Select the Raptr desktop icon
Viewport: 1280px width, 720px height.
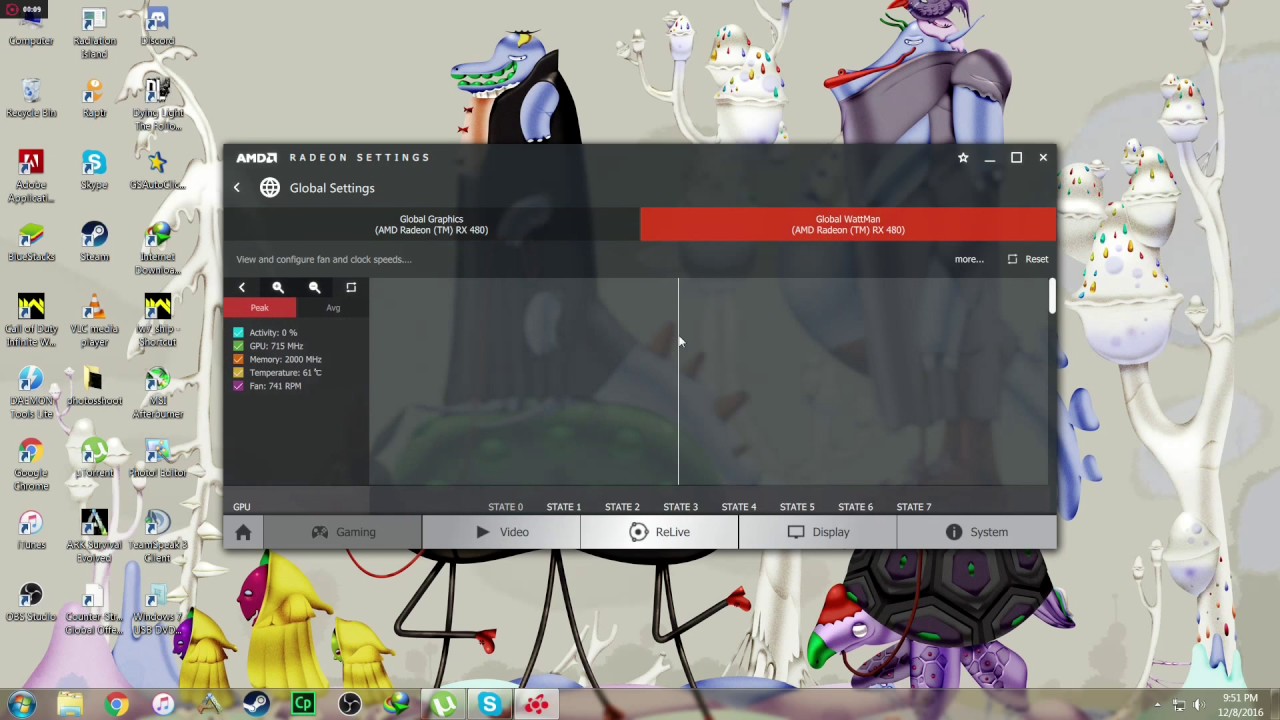click(94, 99)
